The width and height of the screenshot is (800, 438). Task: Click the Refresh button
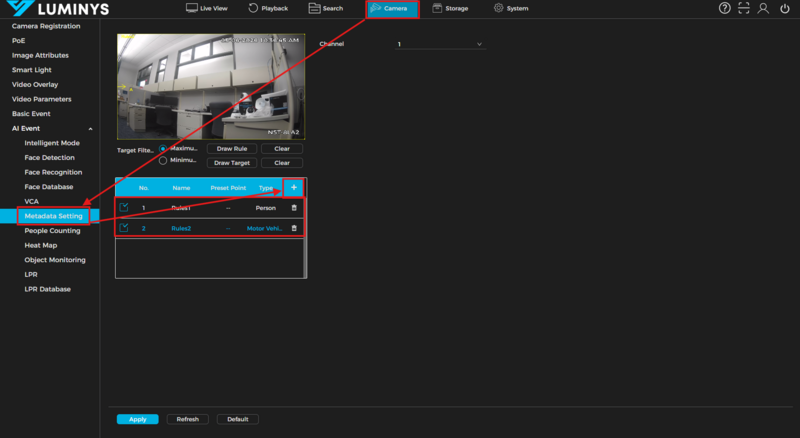point(187,419)
